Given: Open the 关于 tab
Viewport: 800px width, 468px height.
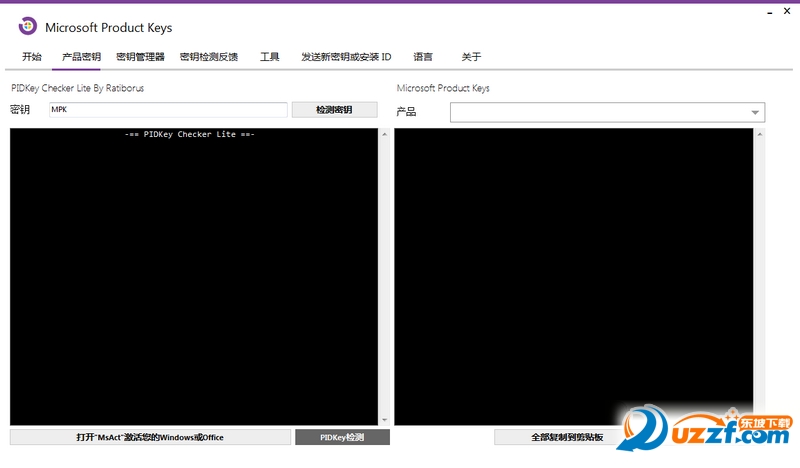Looking at the screenshot, I should [471, 57].
